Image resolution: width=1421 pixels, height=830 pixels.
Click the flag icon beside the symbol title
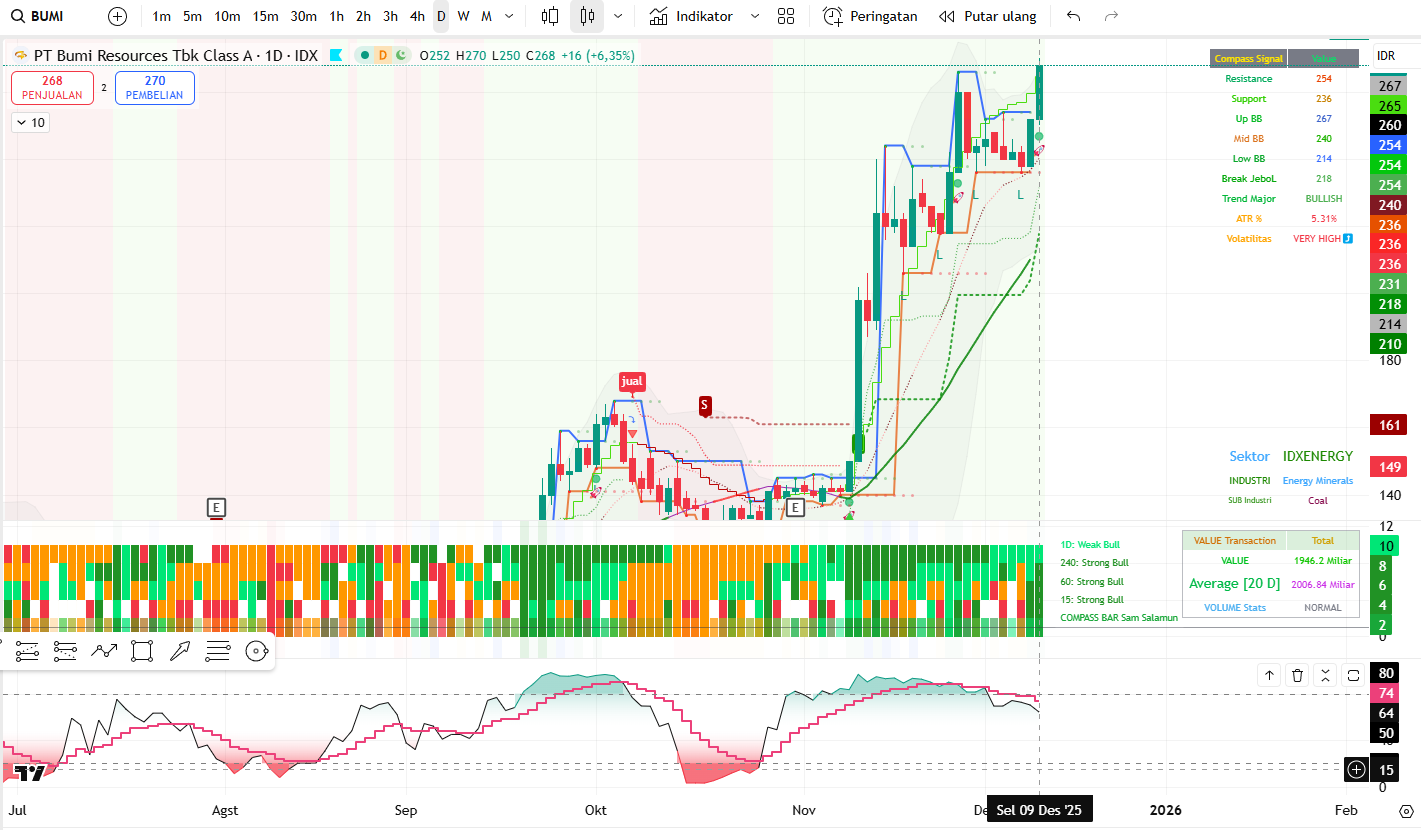337,55
